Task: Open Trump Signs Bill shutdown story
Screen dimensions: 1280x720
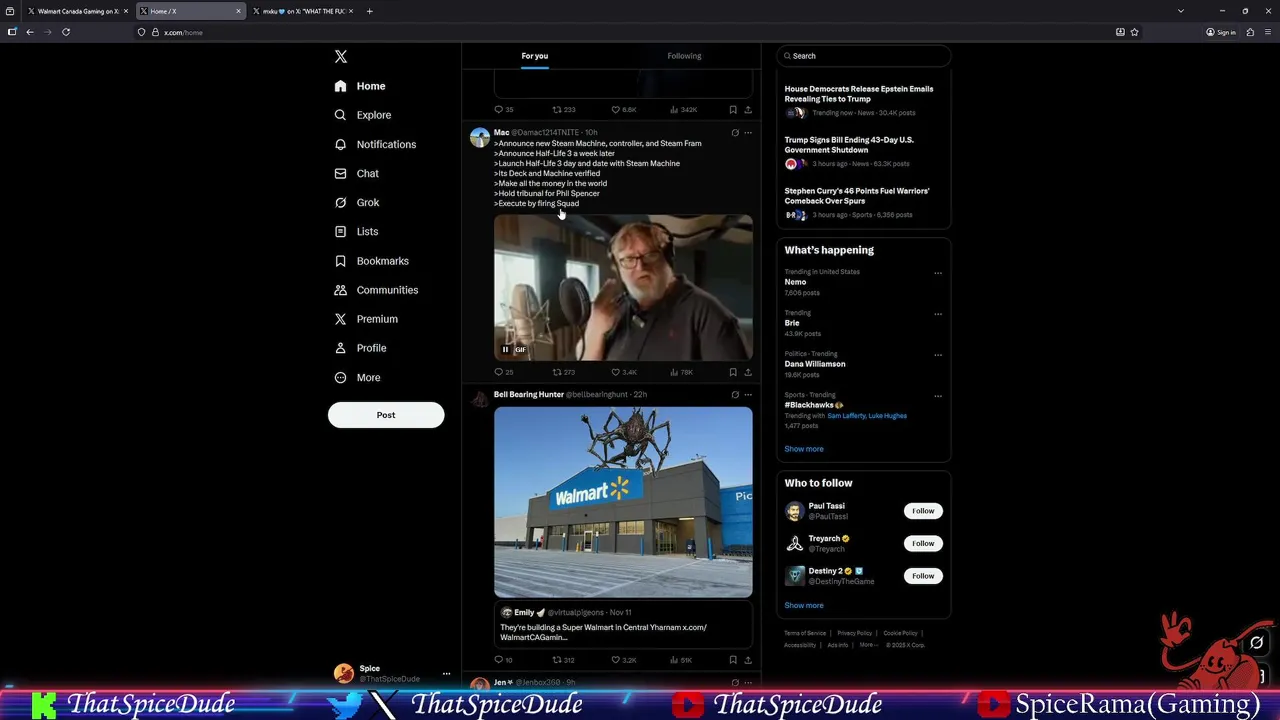Action: tap(863, 153)
